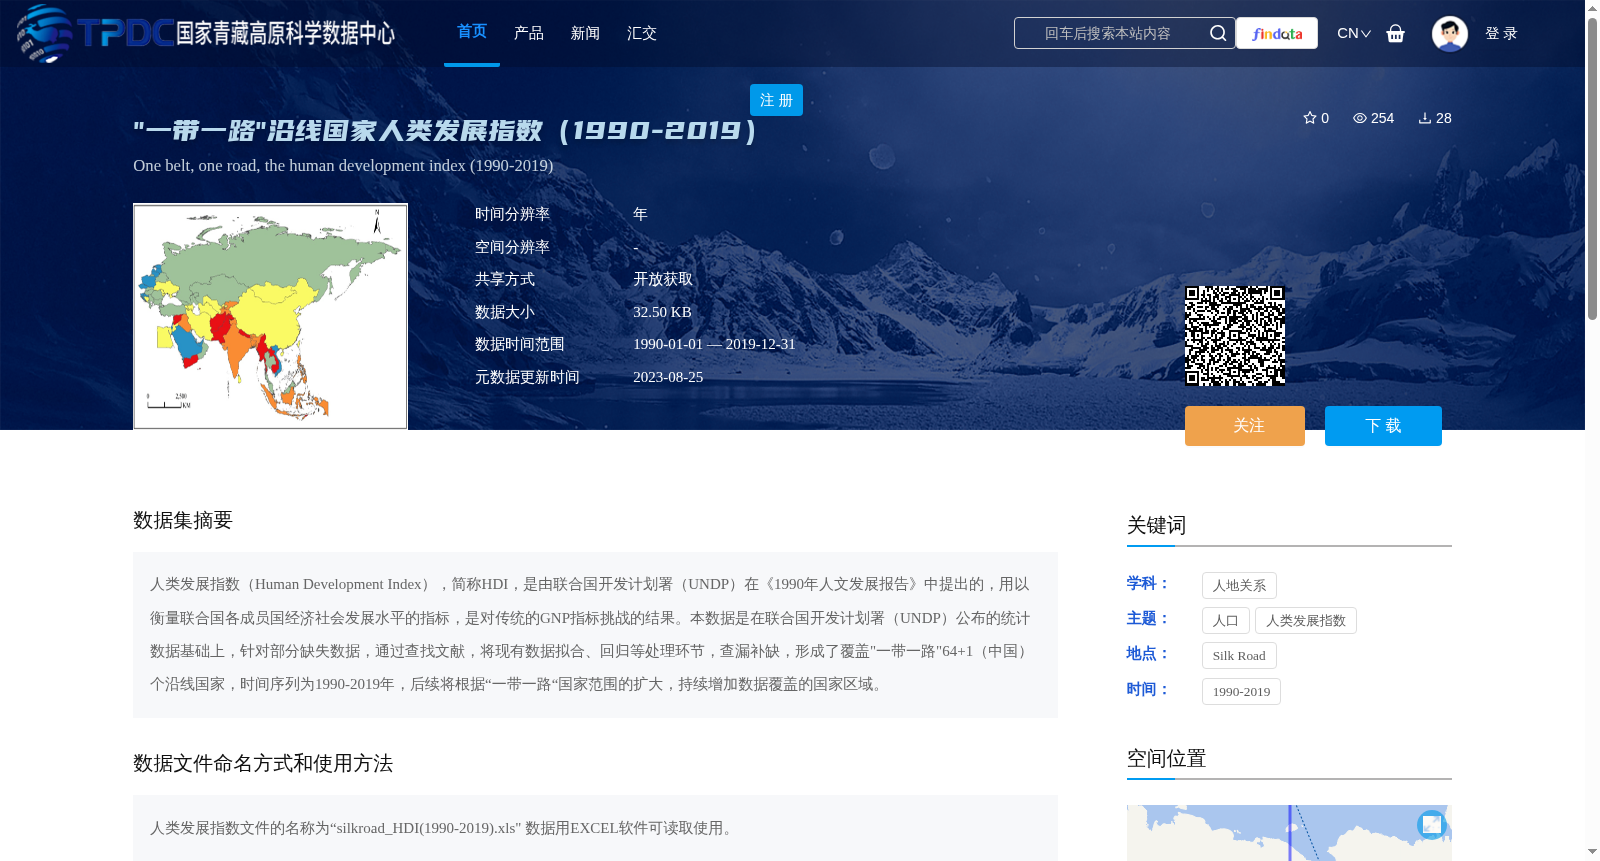1600x861 pixels.
Task: Click the 数据集摘要 section heading
Action: (x=183, y=520)
